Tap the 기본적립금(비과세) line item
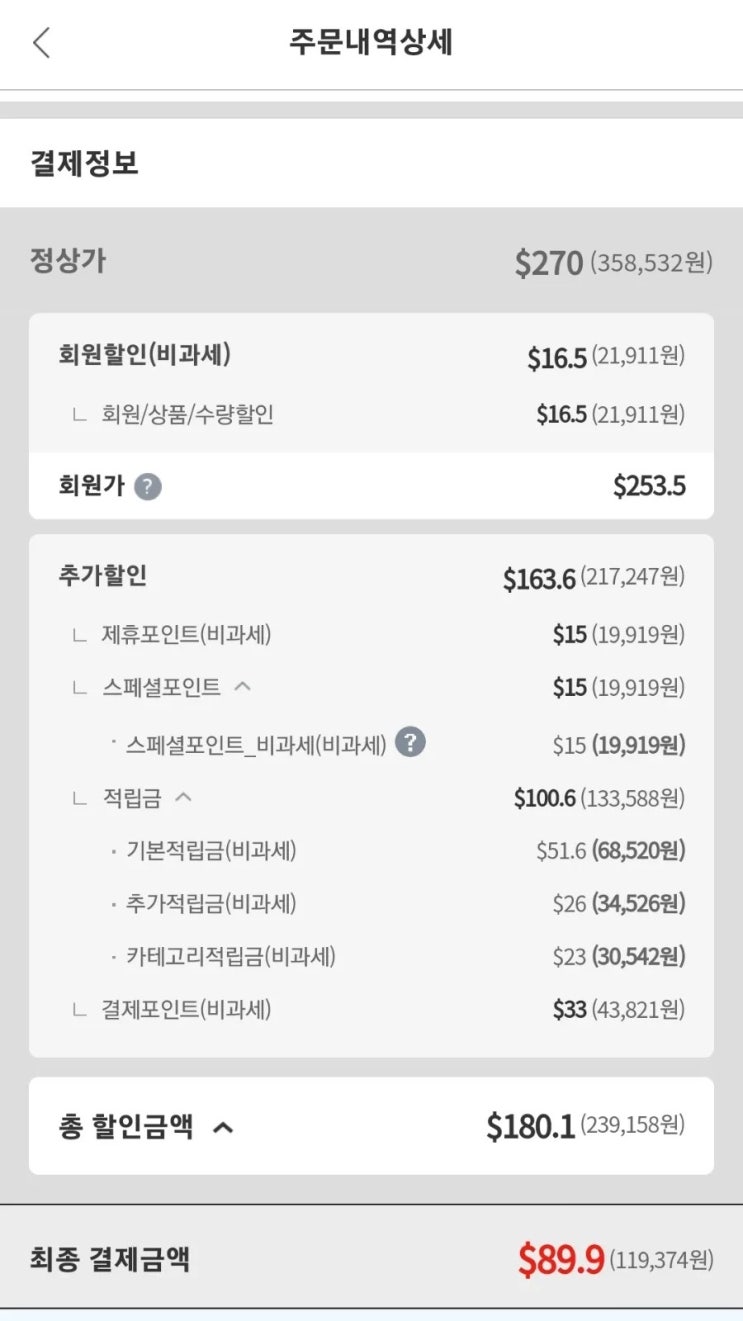This screenshot has width=743, height=1321. pyautogui.click(x=211, y=851)
